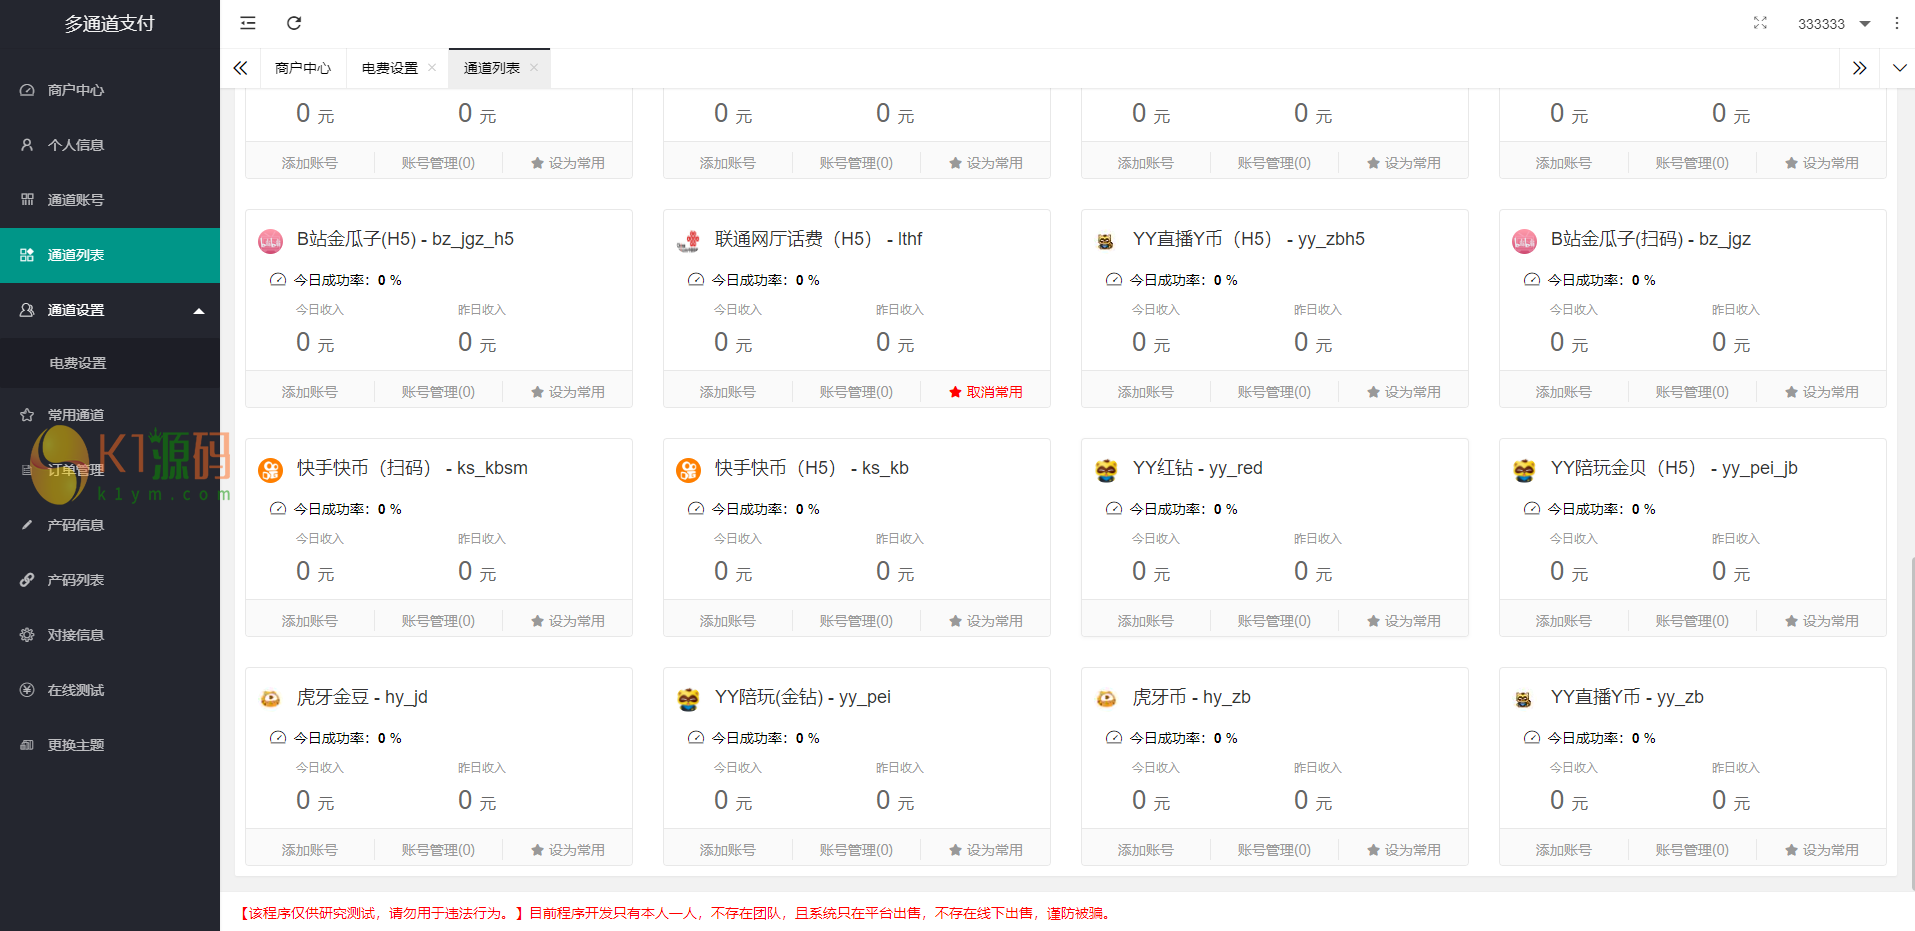Image resolution: width=1915 pixels, height=931 pixels.
Task: Switch to the 电费设置 tab
Action: pyautogui.click(x=390, y=68)
